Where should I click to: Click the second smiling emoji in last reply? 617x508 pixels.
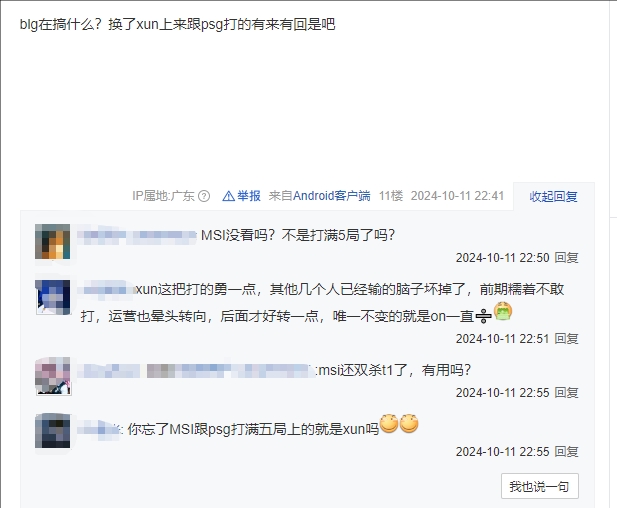pyautogui.click(x=409, y=423)
